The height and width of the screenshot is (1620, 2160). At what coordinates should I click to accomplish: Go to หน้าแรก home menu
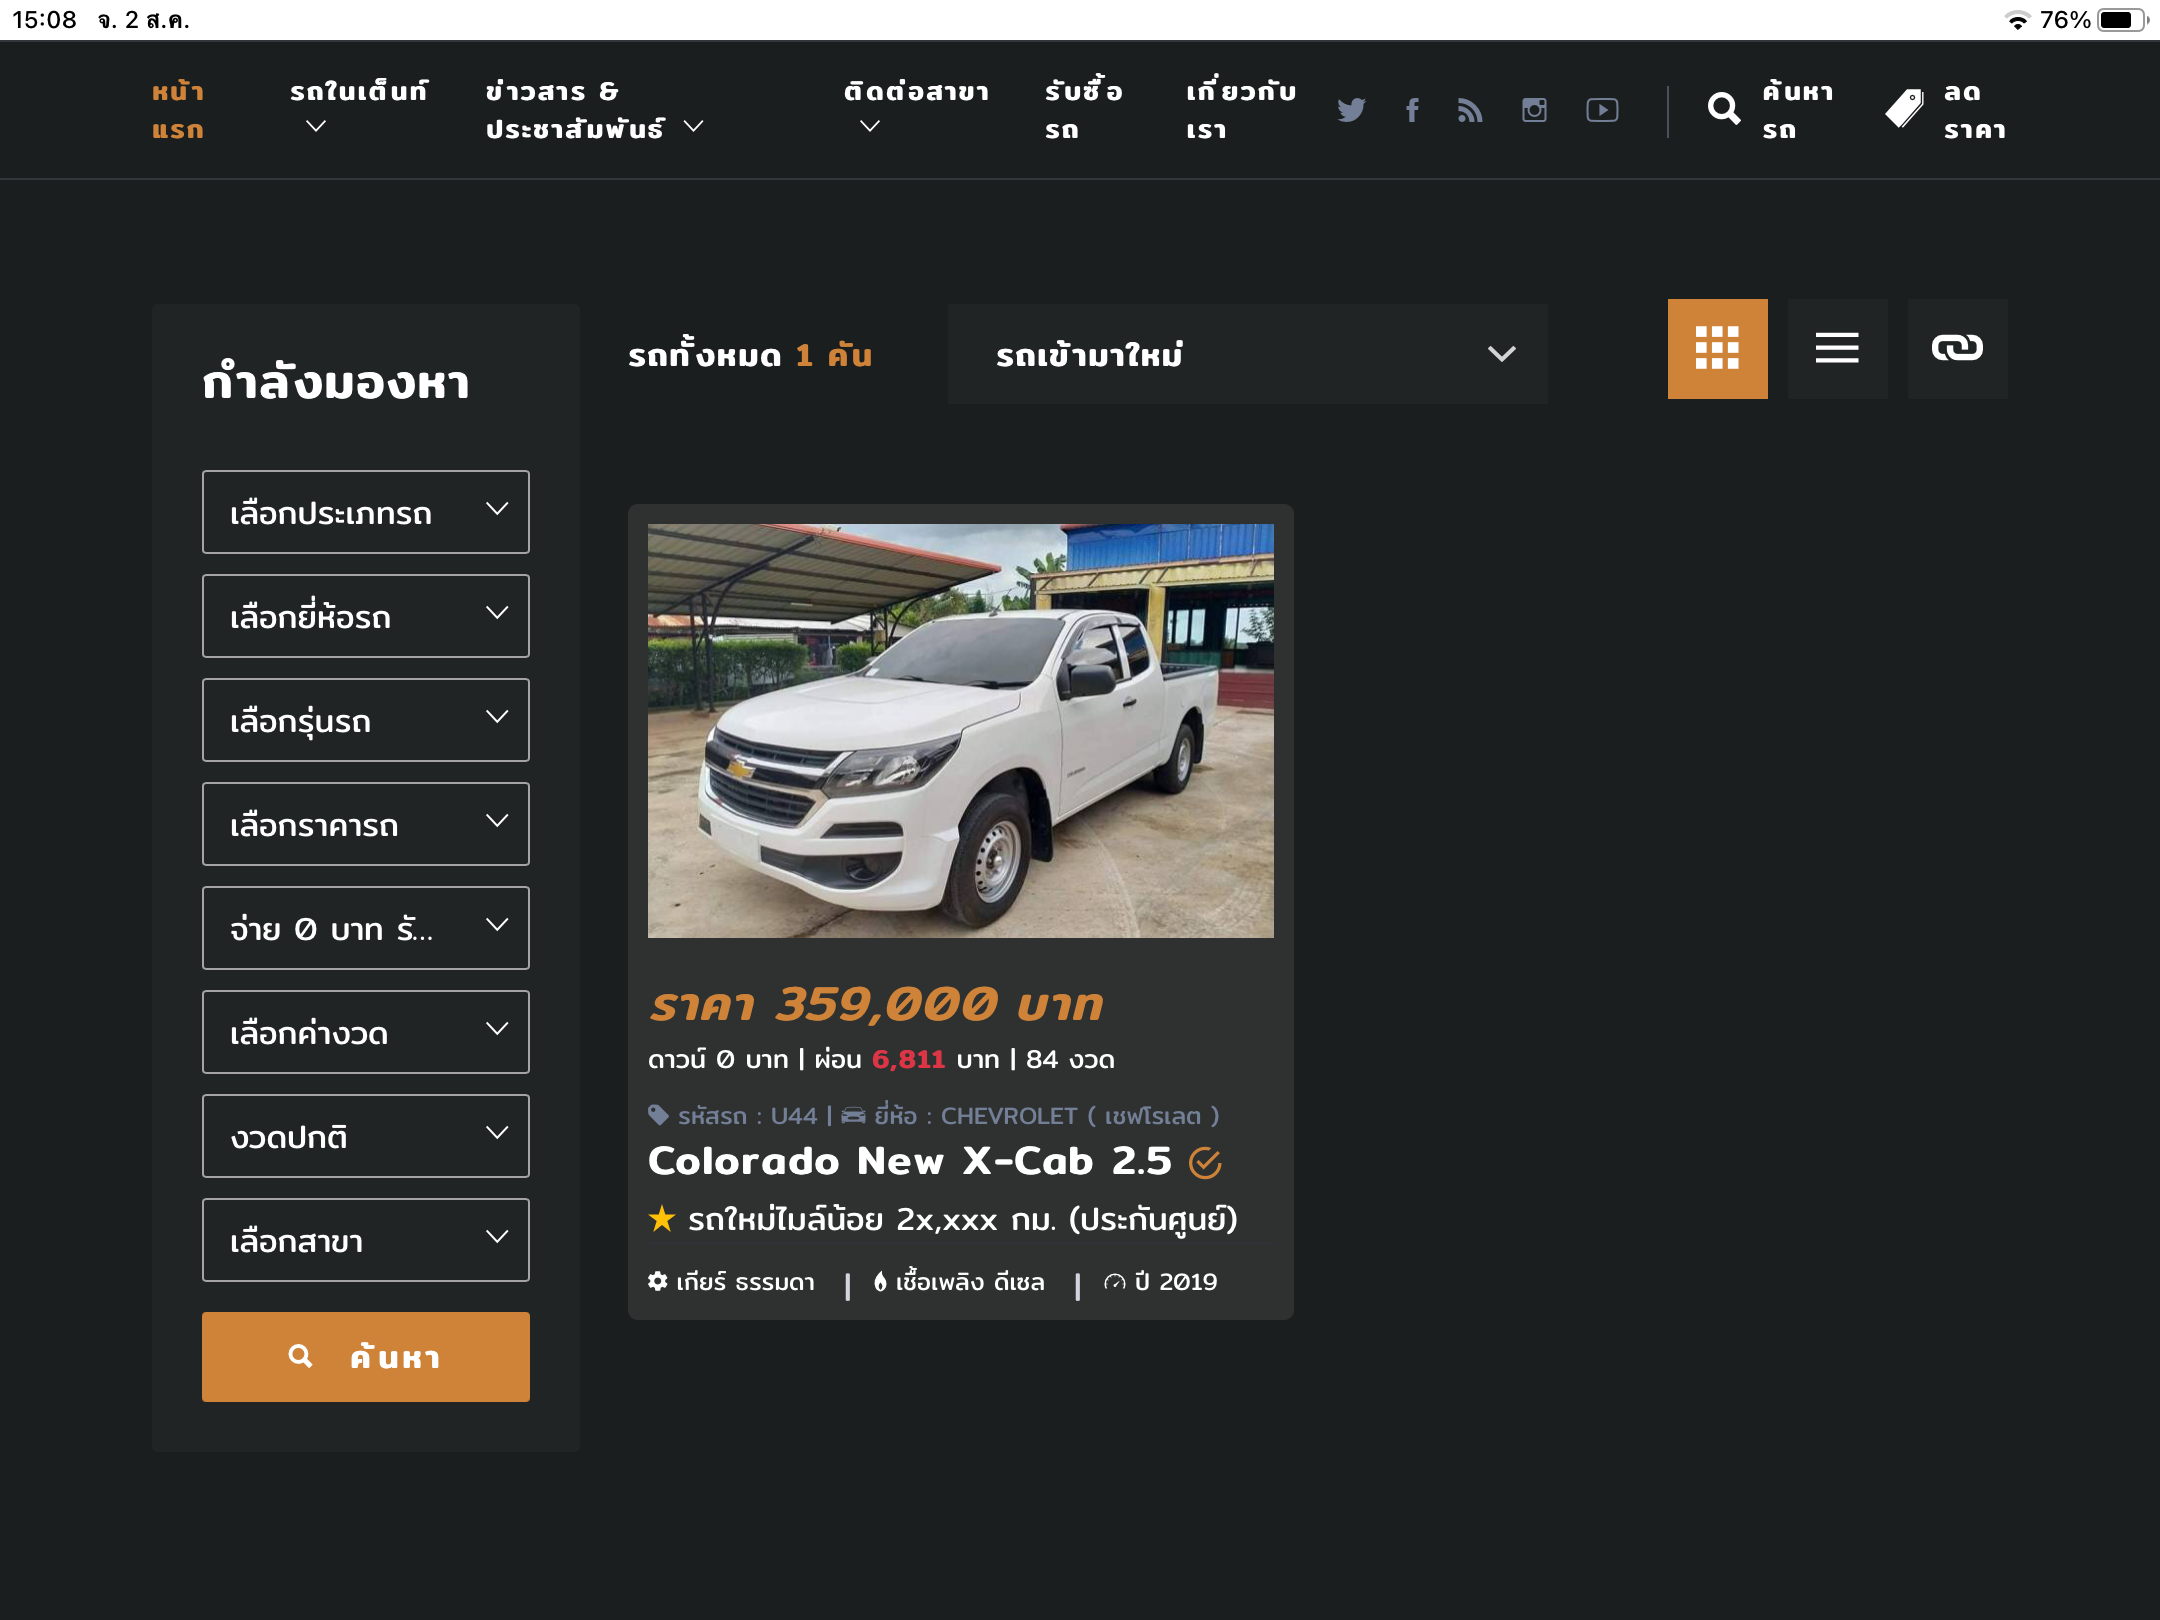pos(178,110)
